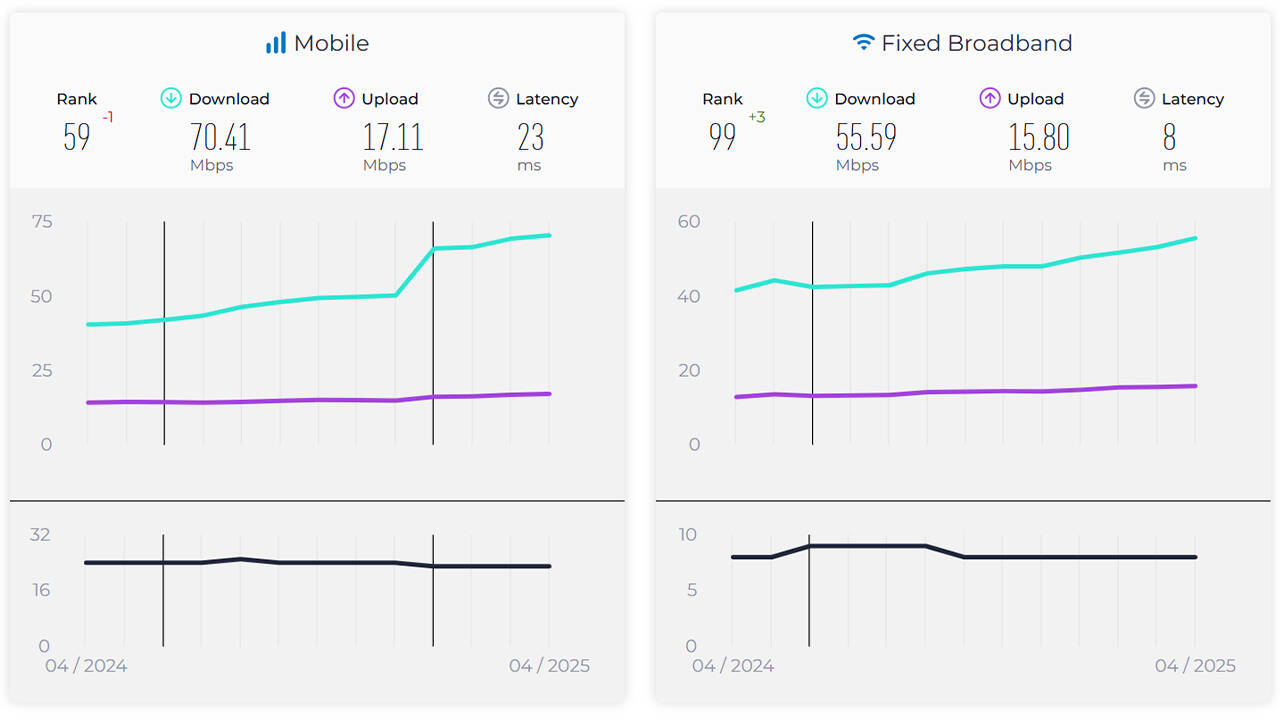Click the Mobile Latency icon
1280x720 pixels.
point(498,98)
